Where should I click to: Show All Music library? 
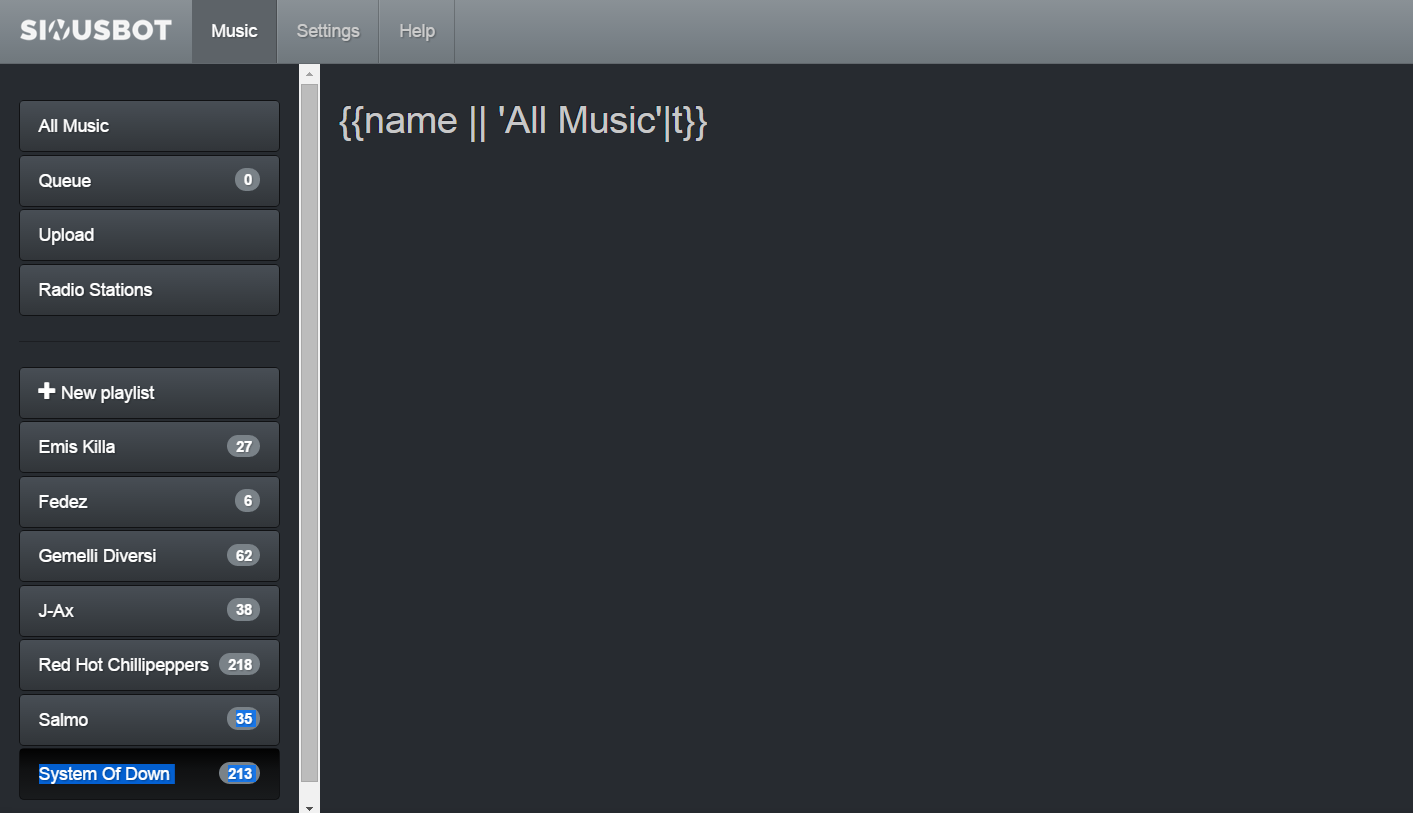pos(149,126)
